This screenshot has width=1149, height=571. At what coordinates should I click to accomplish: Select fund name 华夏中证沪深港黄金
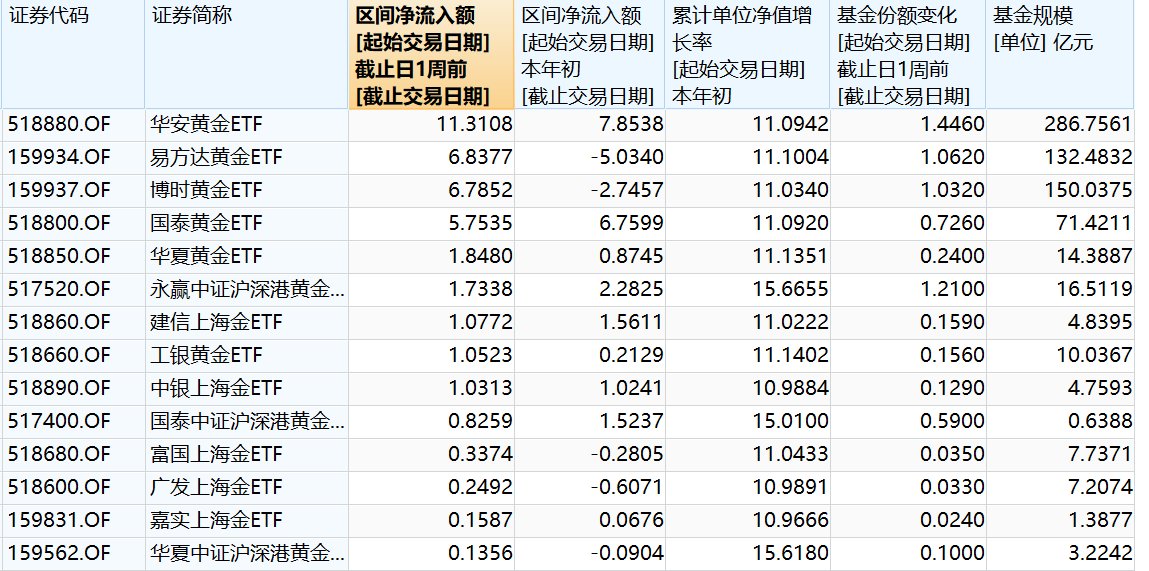[x=247, y=553]
